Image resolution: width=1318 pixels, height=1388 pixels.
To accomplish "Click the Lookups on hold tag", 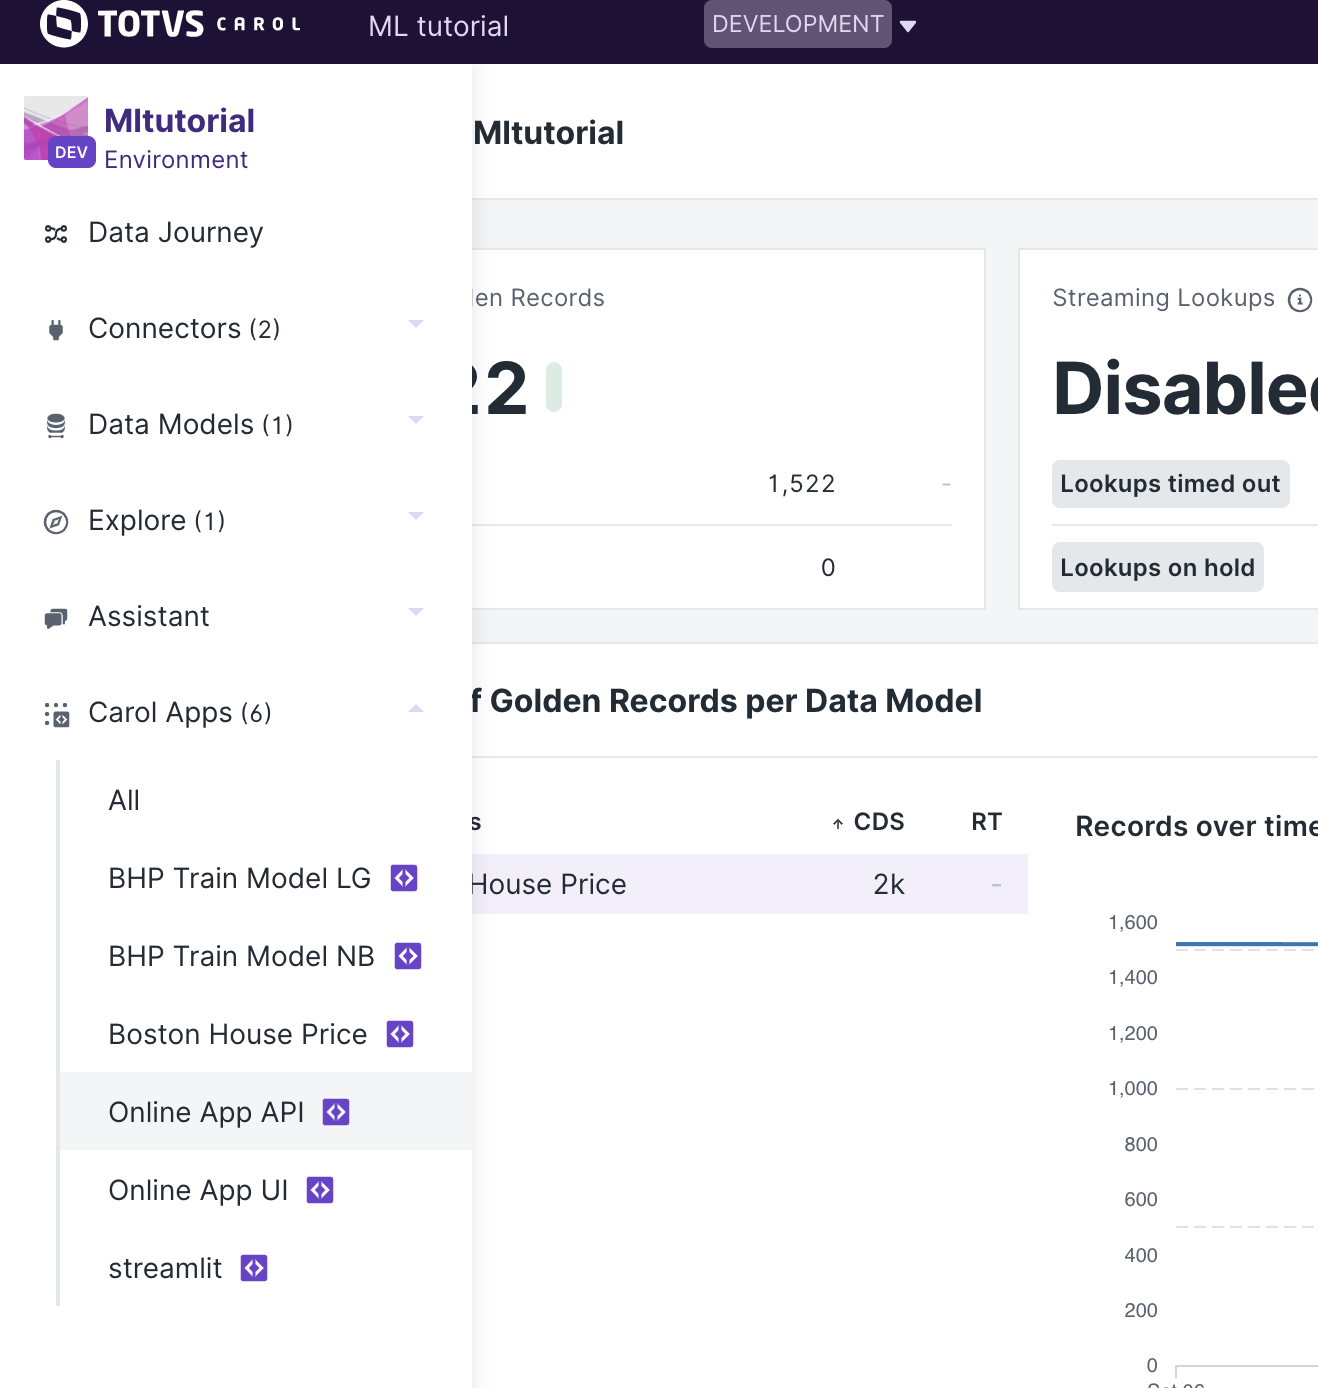I will (x=1157, y=568).
